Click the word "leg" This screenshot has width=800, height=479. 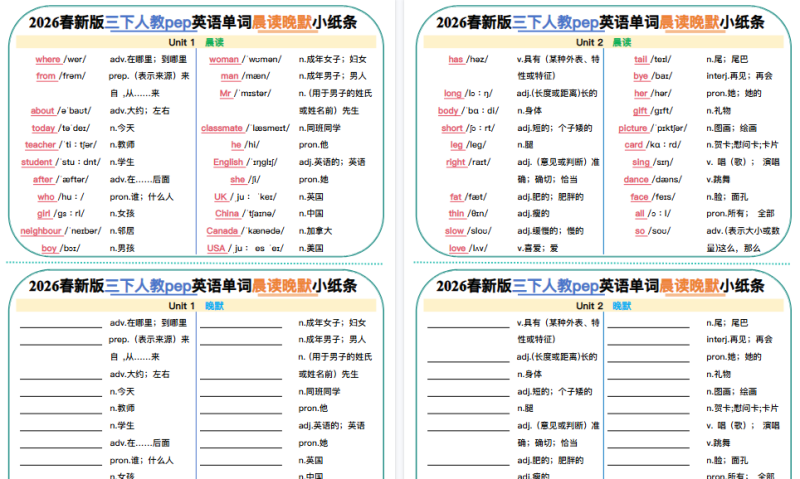pyautogui.click(x=457, y=145)
